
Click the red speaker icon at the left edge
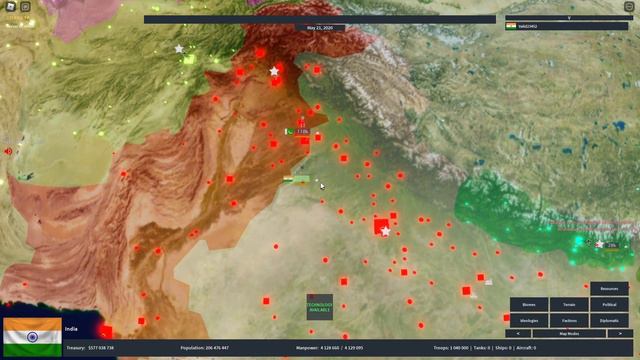click(x=7, y=151)
